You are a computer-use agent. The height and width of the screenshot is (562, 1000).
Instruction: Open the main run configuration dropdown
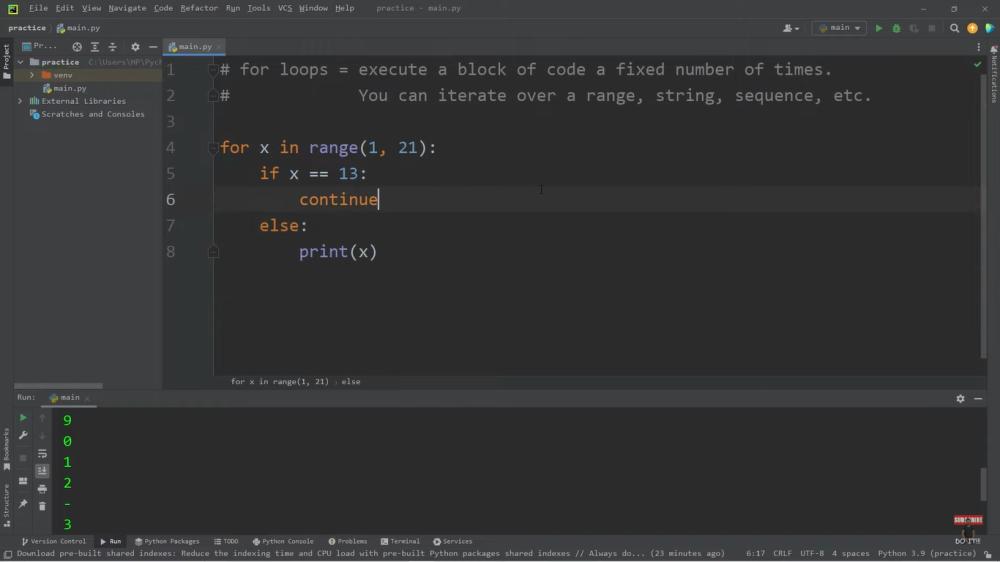tap(839, 28)
